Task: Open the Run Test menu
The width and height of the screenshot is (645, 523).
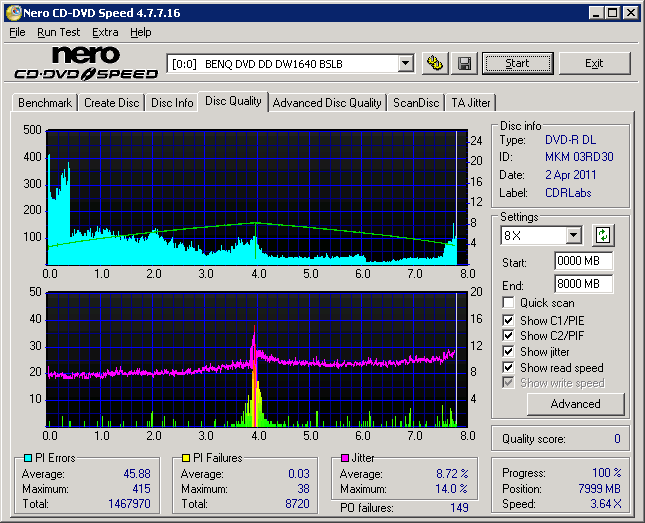Action: [59, 32]
